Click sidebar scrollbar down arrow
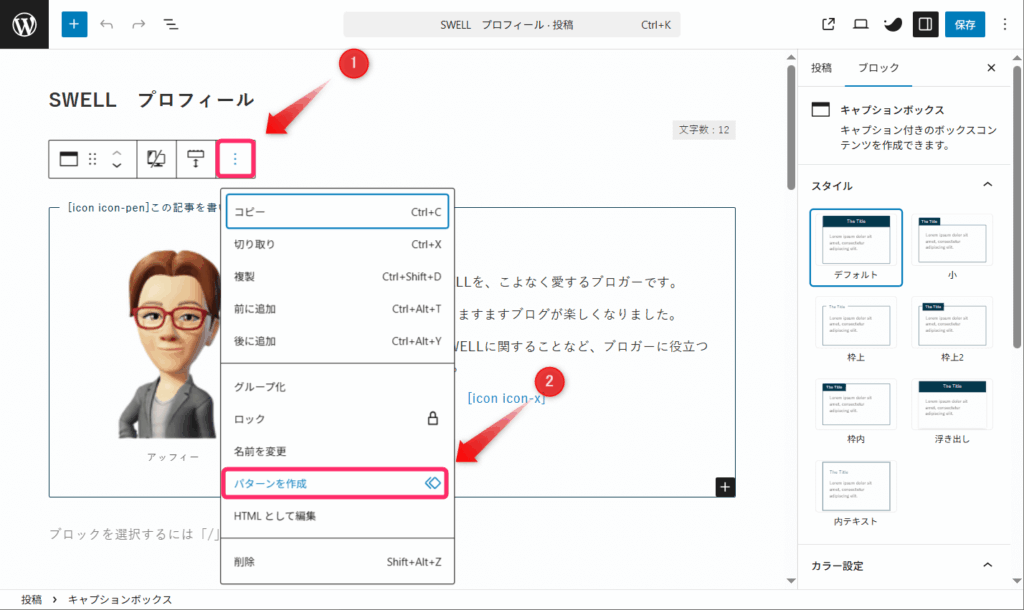 [1017, 581]
